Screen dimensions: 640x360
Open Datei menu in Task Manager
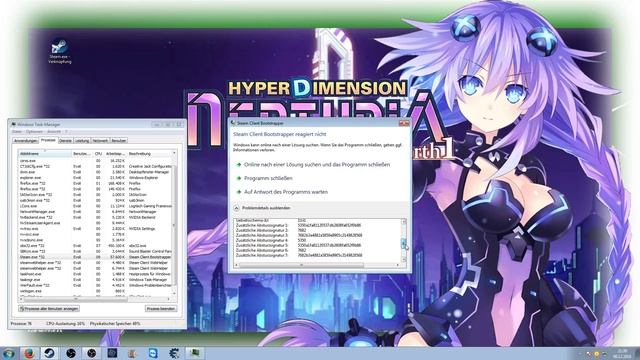[17, 132]
